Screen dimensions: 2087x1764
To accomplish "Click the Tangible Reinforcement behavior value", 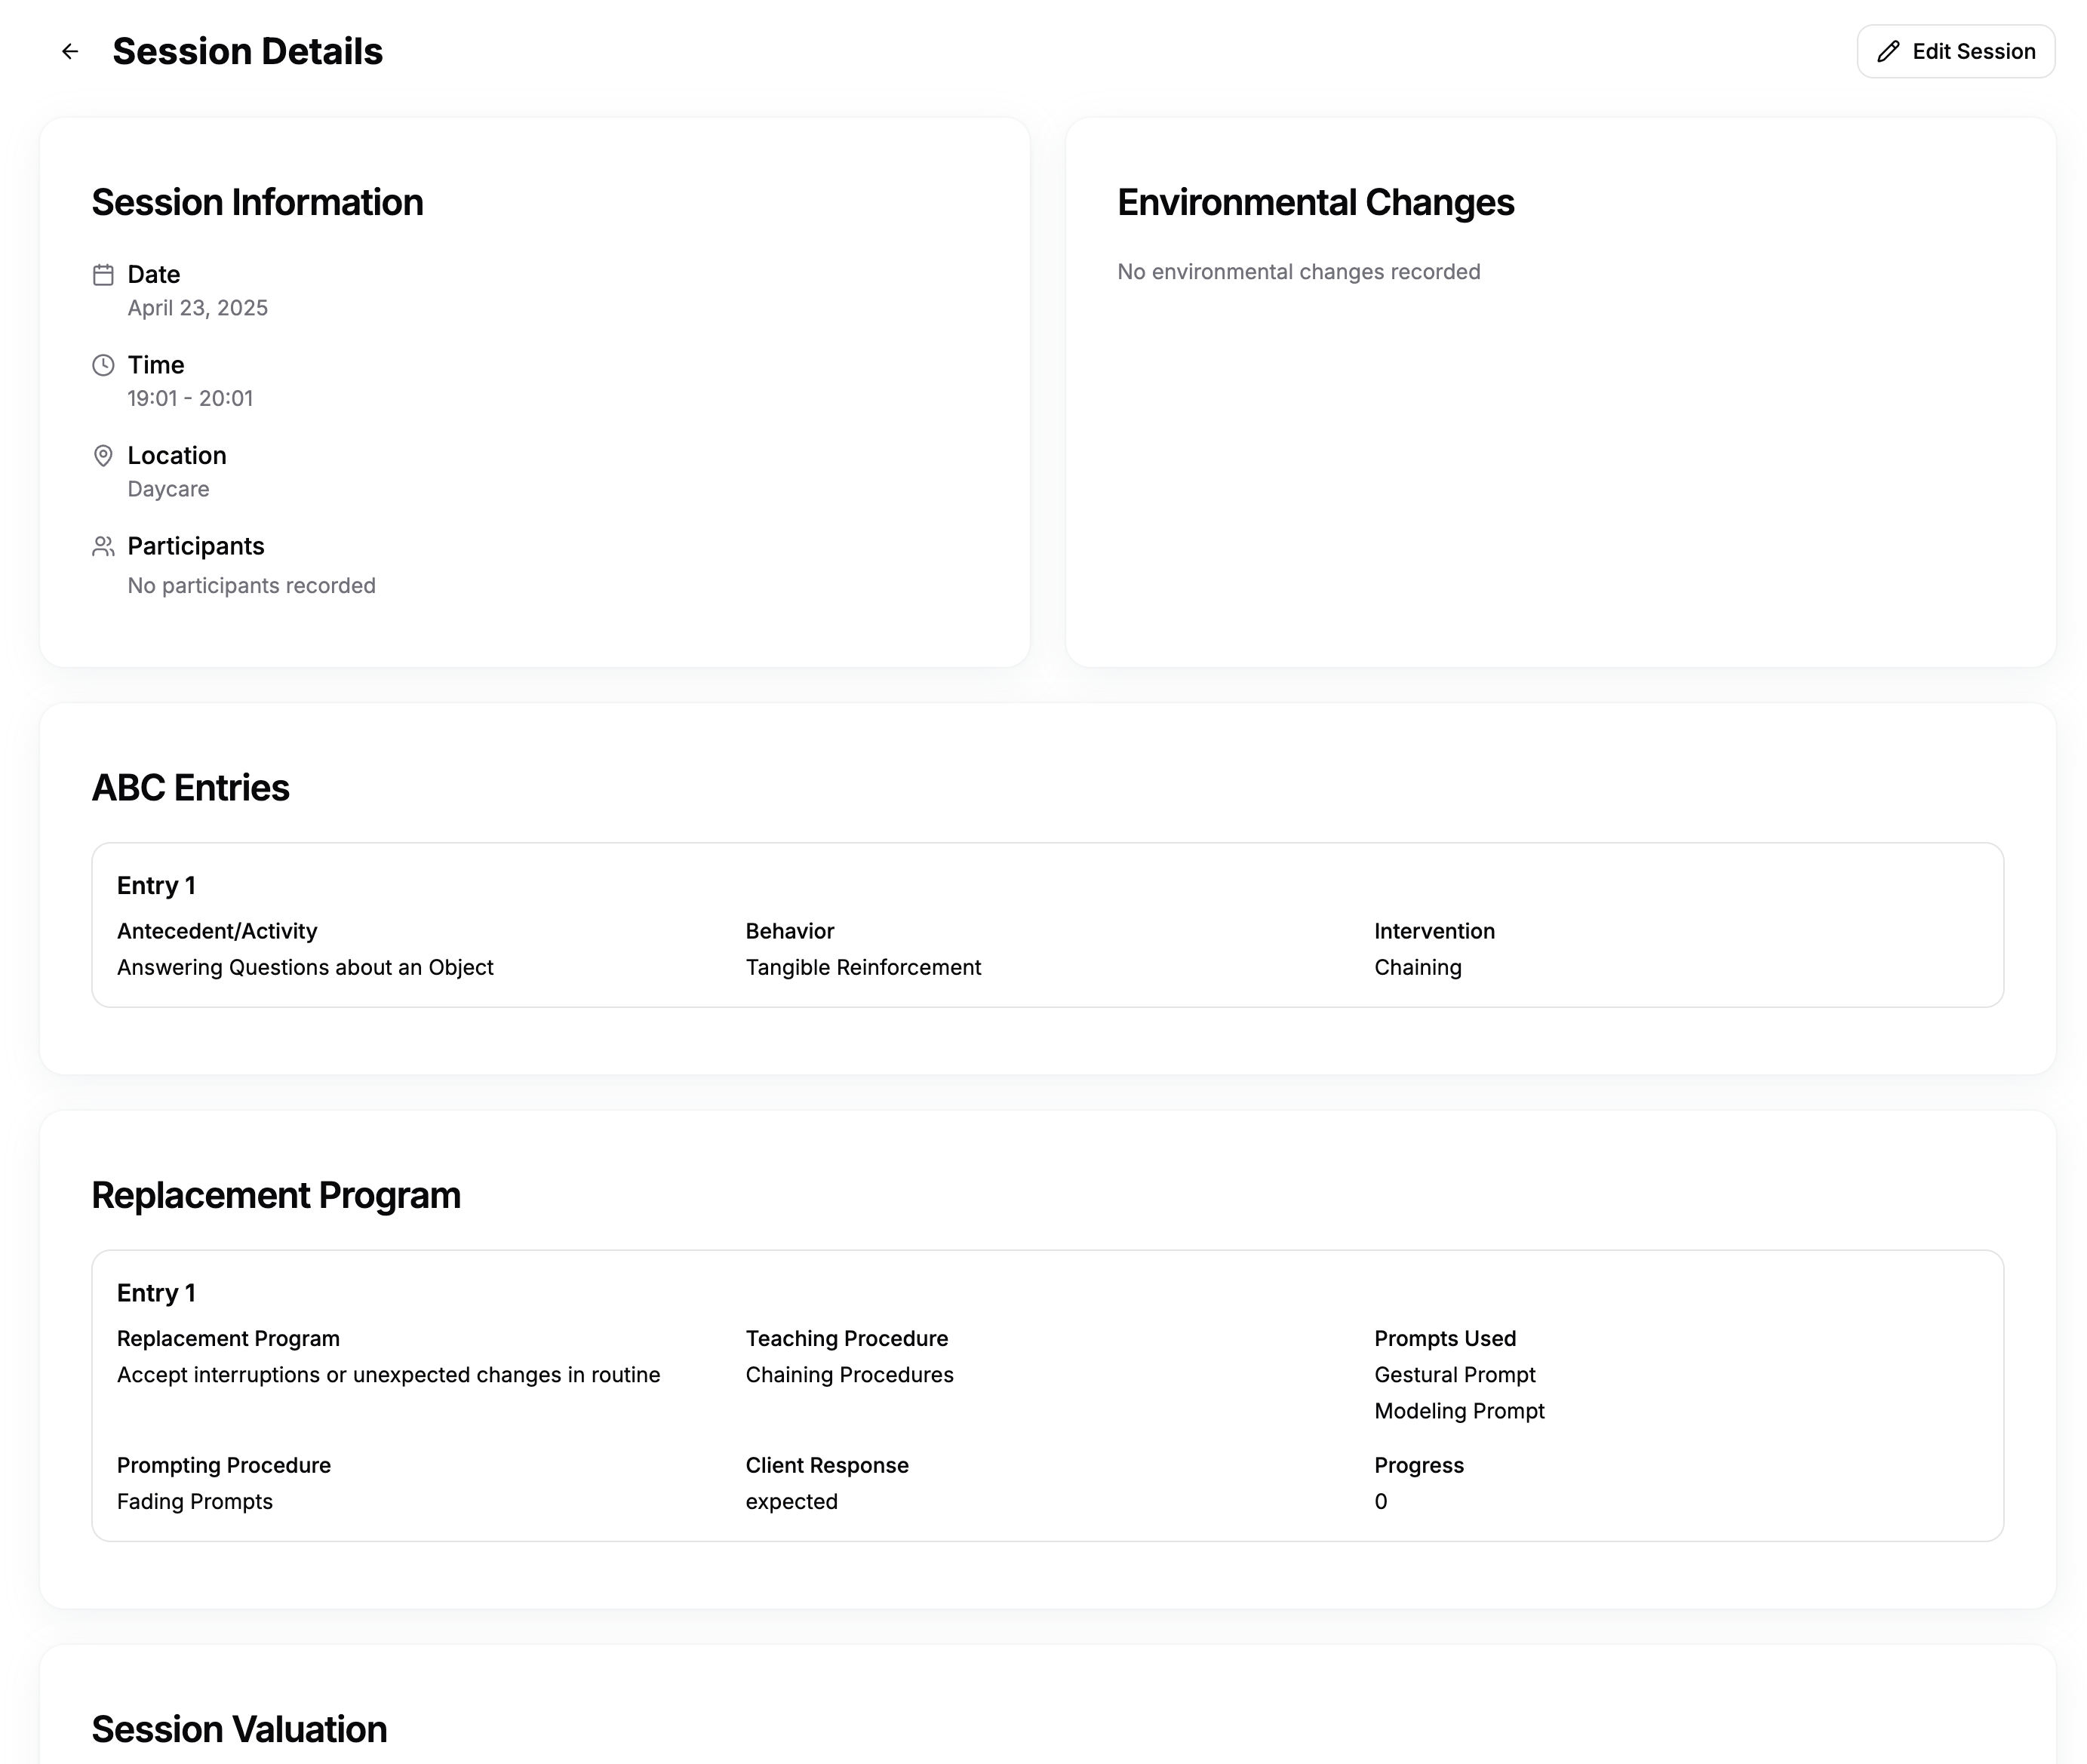I will click(x=863, y=967).
